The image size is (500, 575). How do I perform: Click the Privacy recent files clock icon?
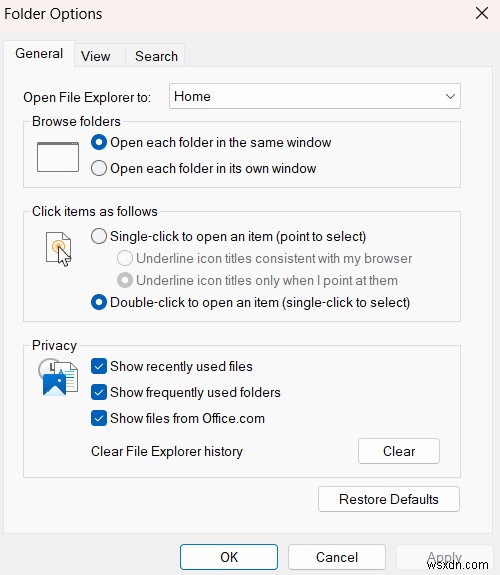58,377
